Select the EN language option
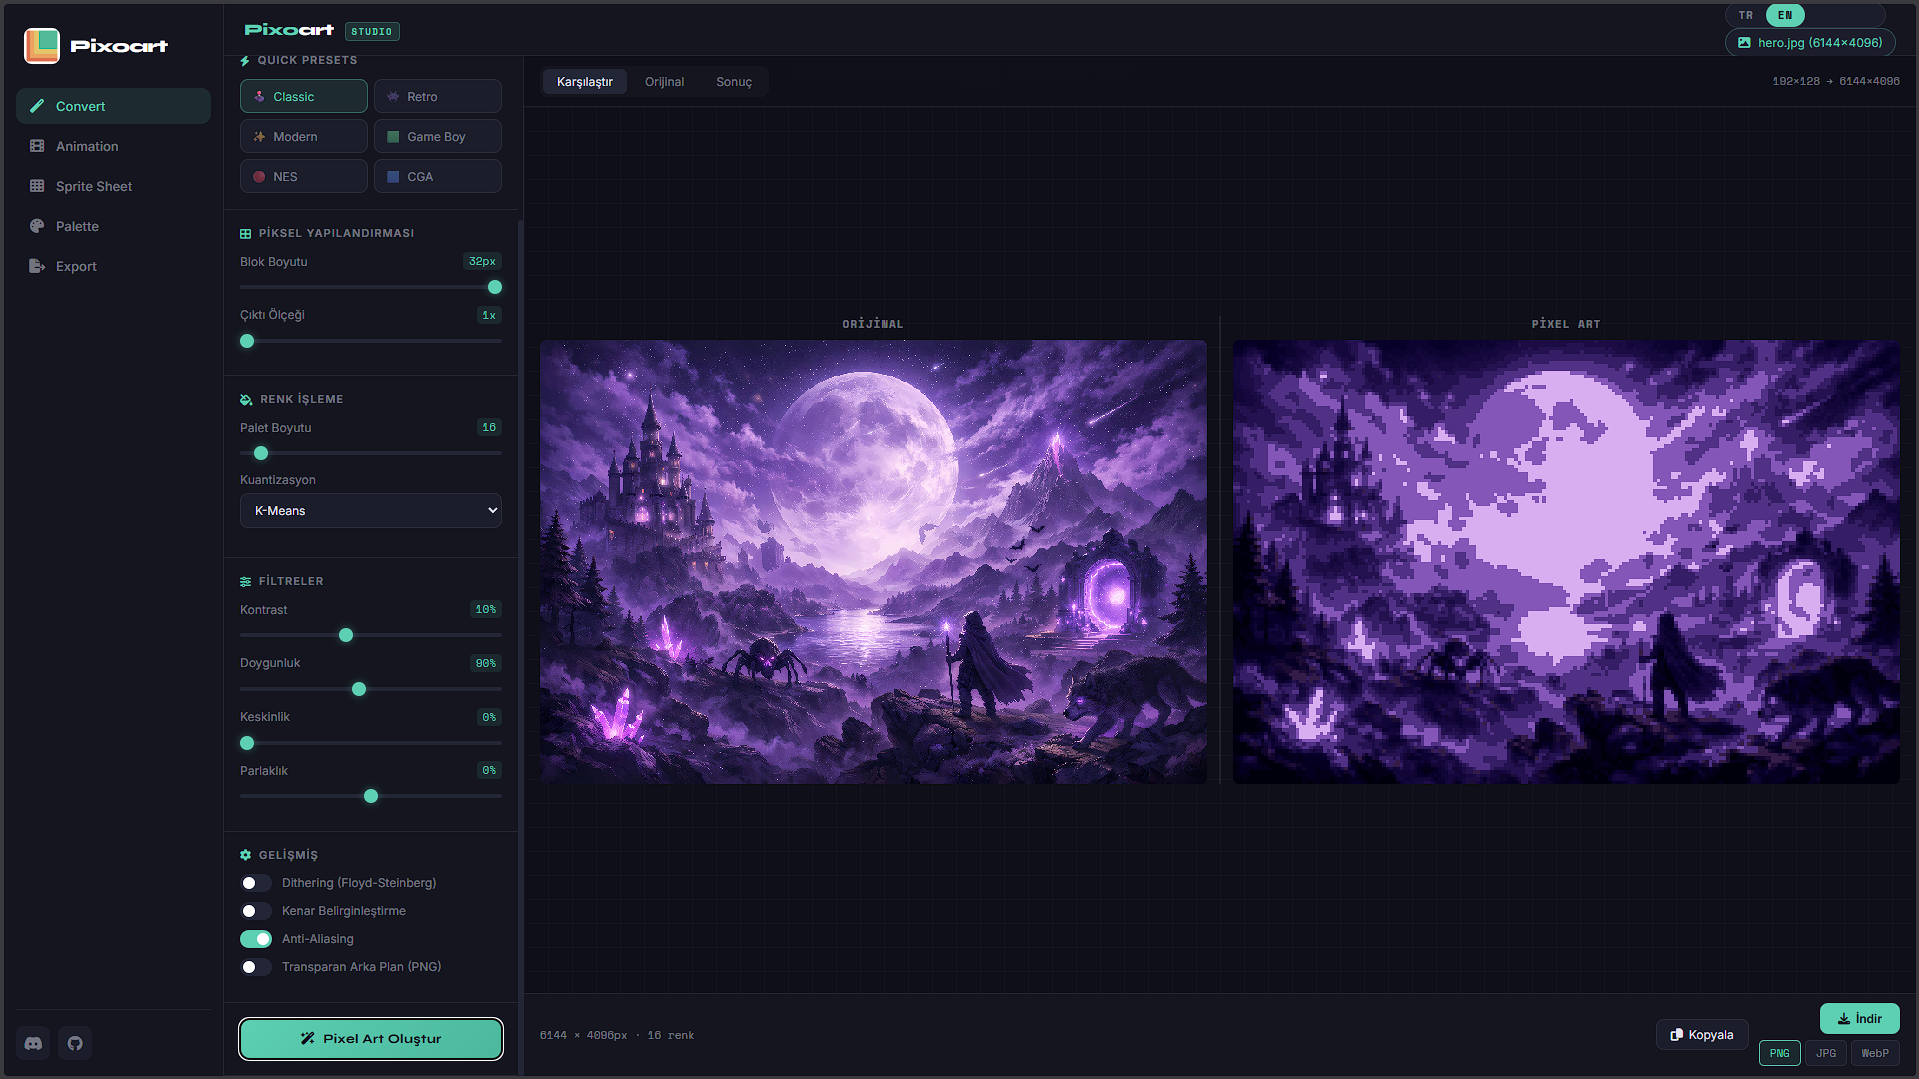The width and height of the screenshot is (1919, 1079). tap(1785, 15)
